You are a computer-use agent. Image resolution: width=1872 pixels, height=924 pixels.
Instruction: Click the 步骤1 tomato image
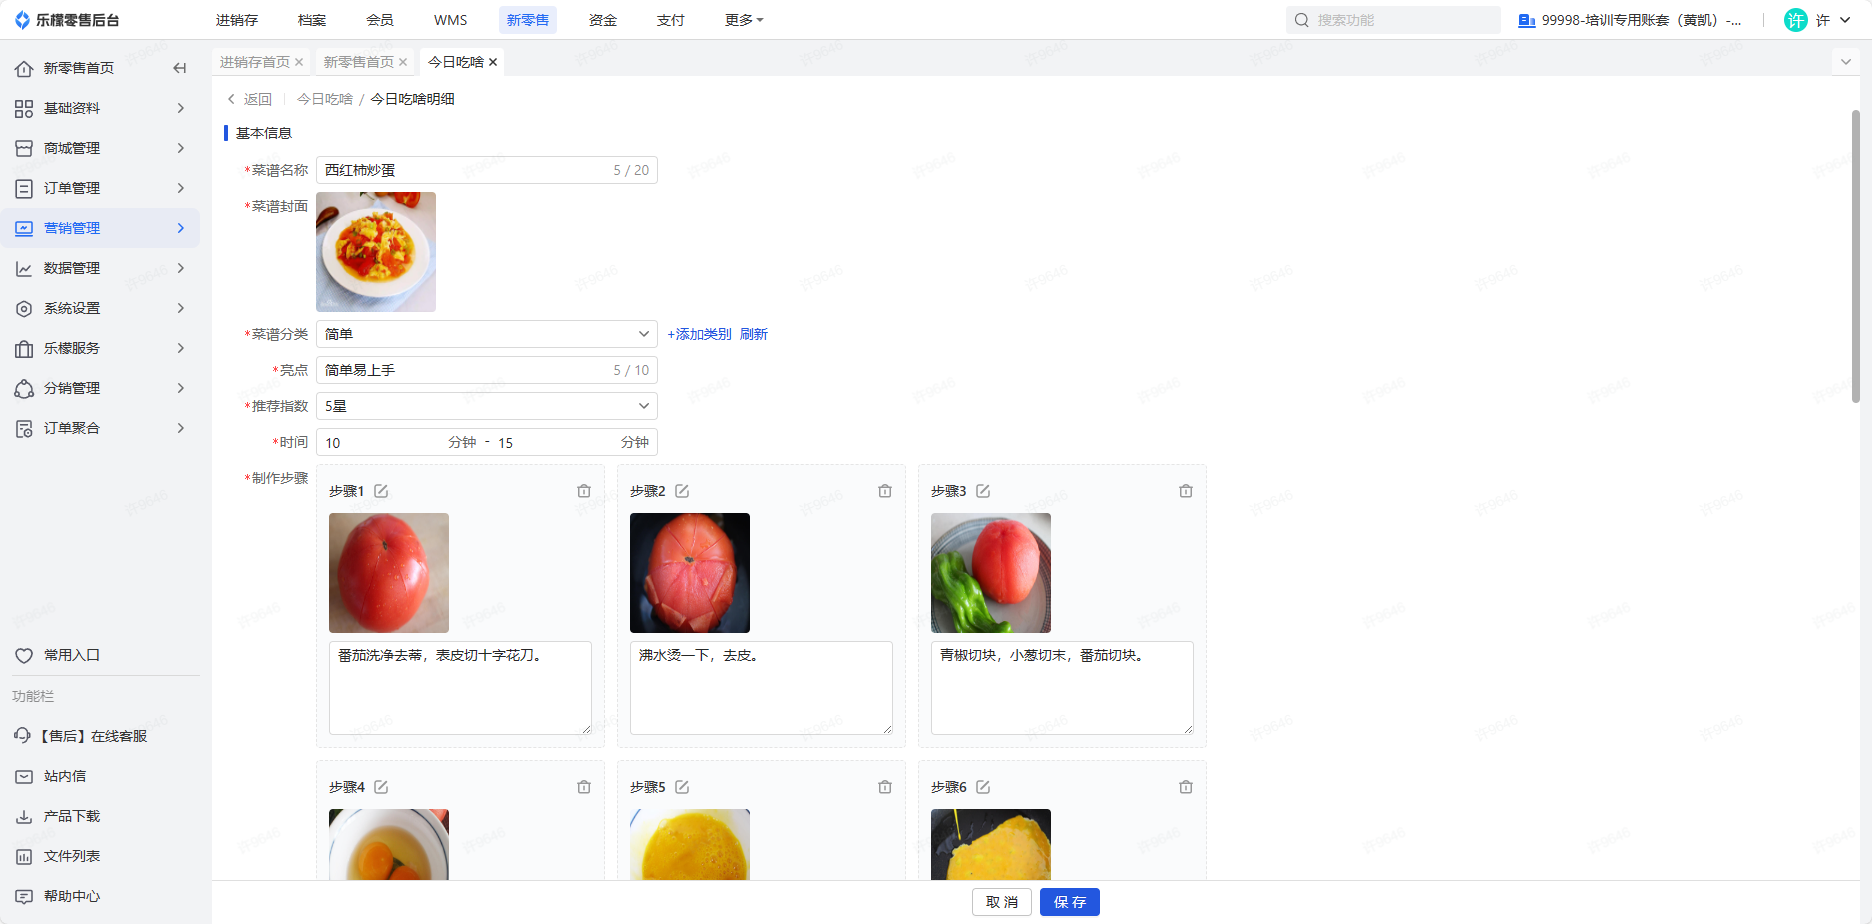tap(389, 573)
